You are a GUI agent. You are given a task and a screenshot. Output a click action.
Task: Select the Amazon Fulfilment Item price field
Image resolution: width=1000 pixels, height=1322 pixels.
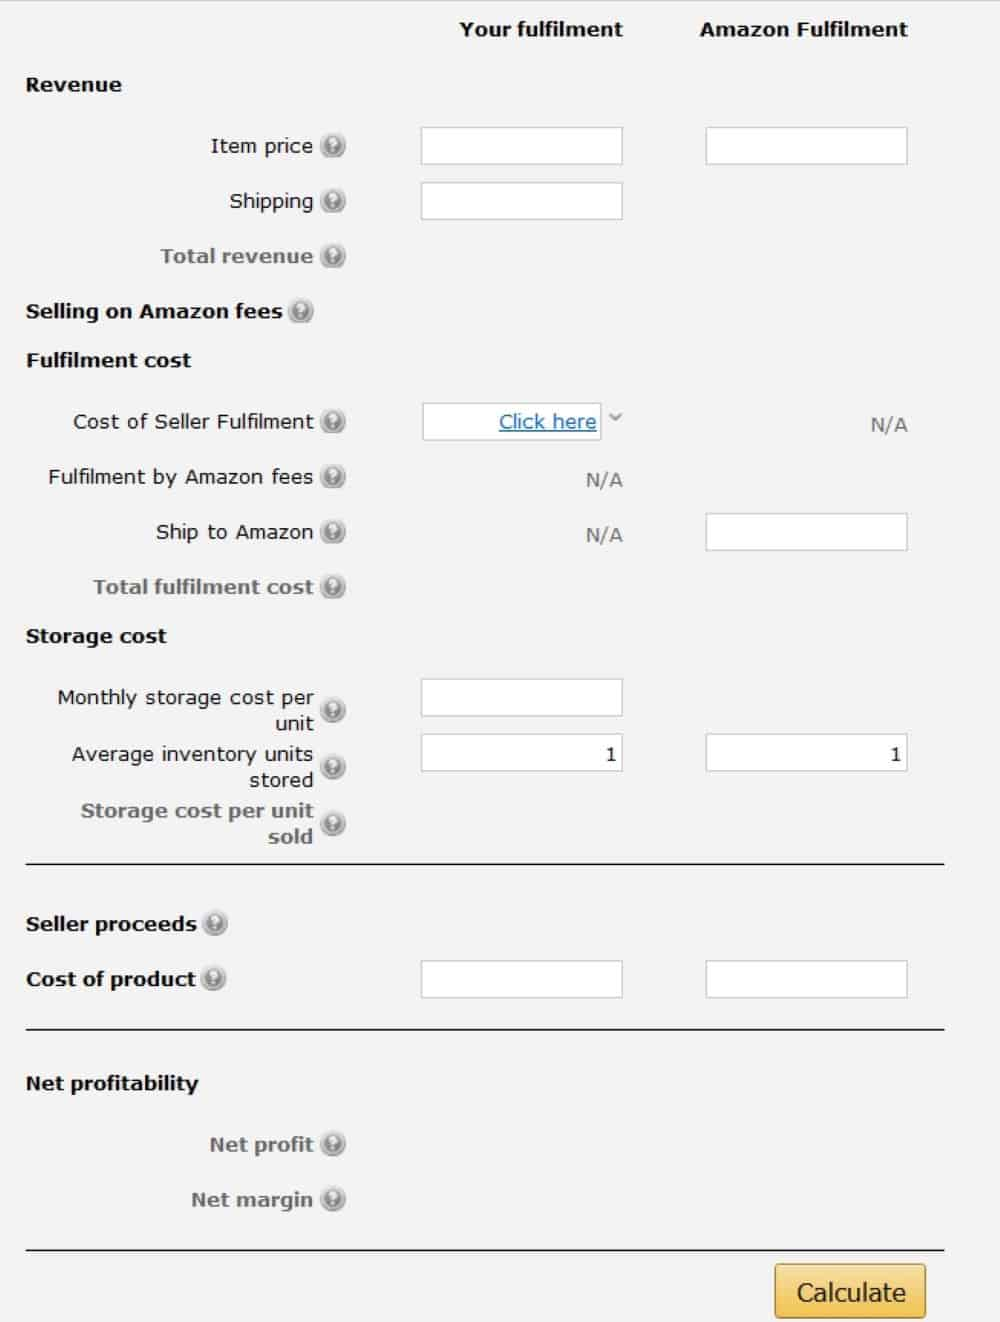click(x=806, y=146)
